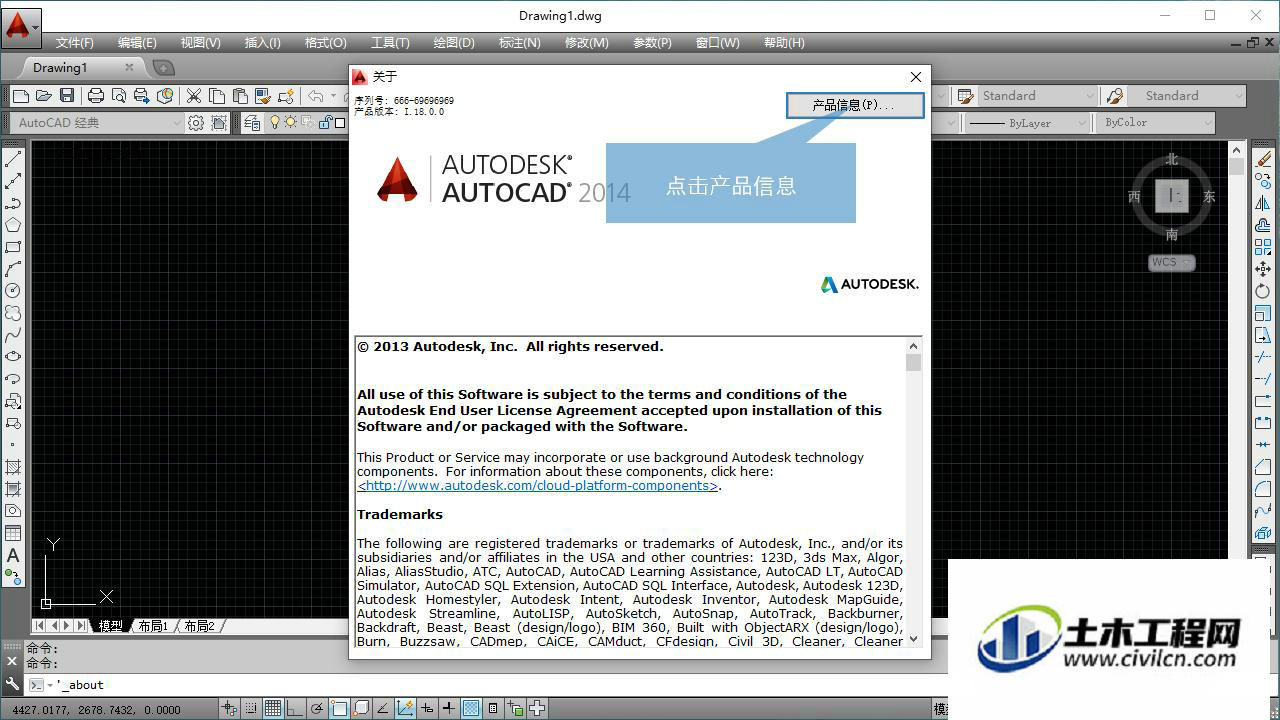Click the Plot printer icon
This screenshot has width=1280, height=720.
[x=96, y=96]
